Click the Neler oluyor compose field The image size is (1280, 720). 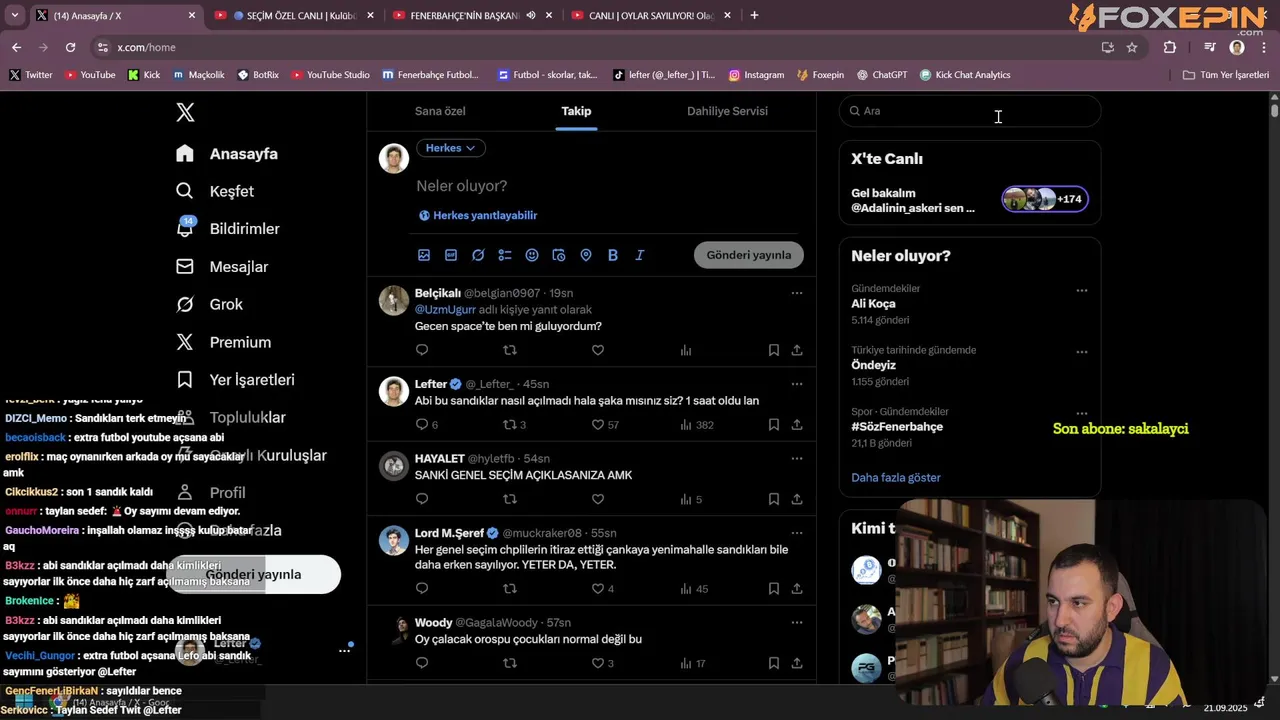(x=608, y=186)
